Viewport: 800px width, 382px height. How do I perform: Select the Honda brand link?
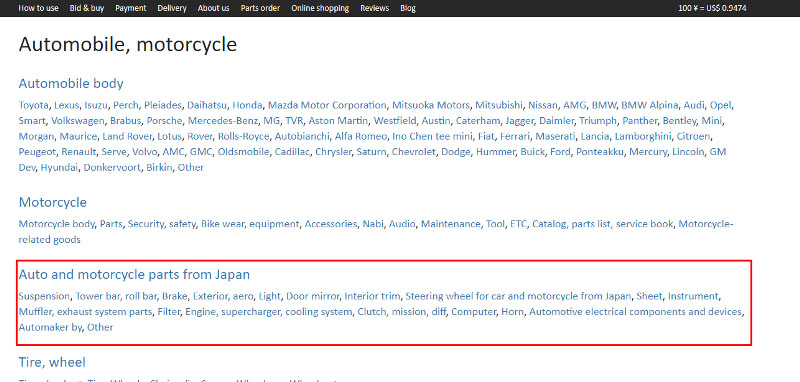coord(247,106)
